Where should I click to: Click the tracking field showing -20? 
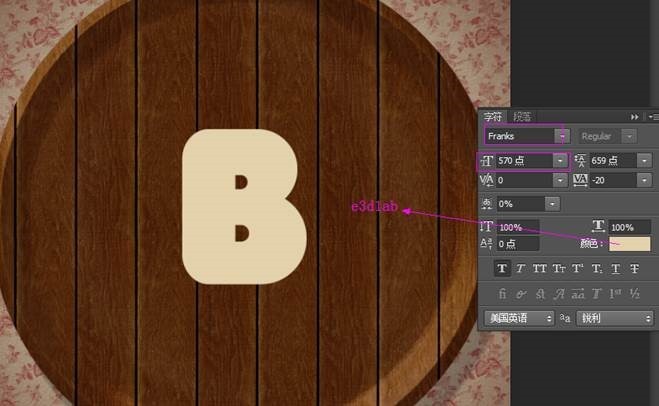click(613, 180)
